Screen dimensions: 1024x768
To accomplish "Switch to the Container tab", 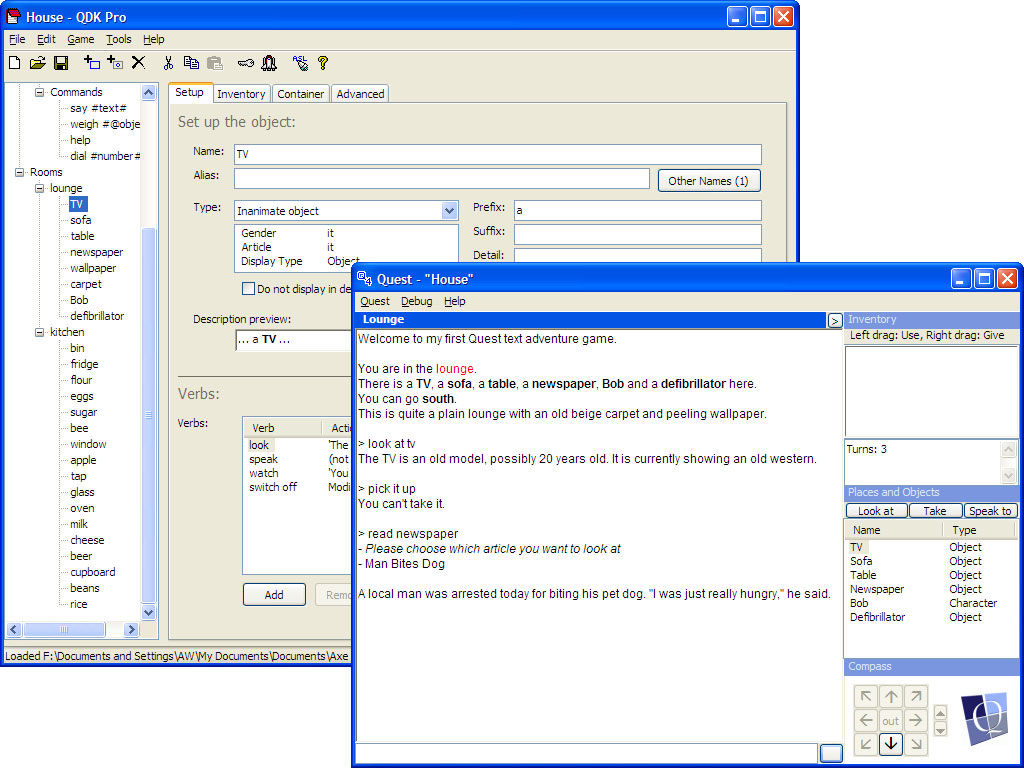I will point(300,94).
